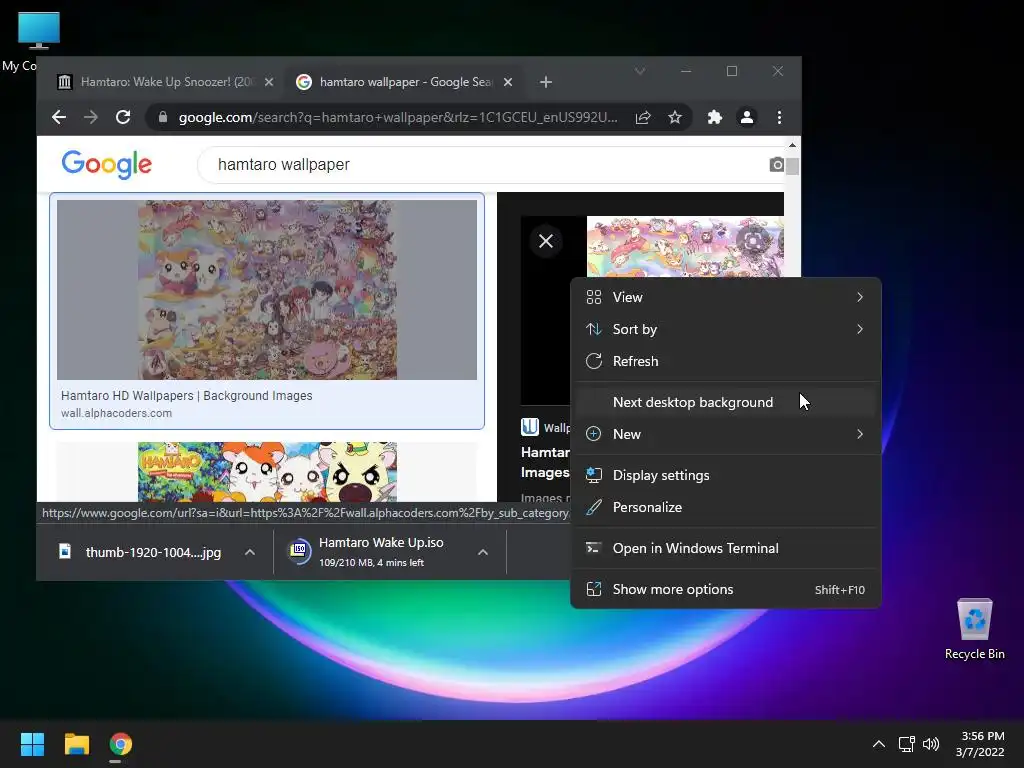
Task: Click the Hamtaro Wake Up.iso download item
Action: tap(381, 552)
